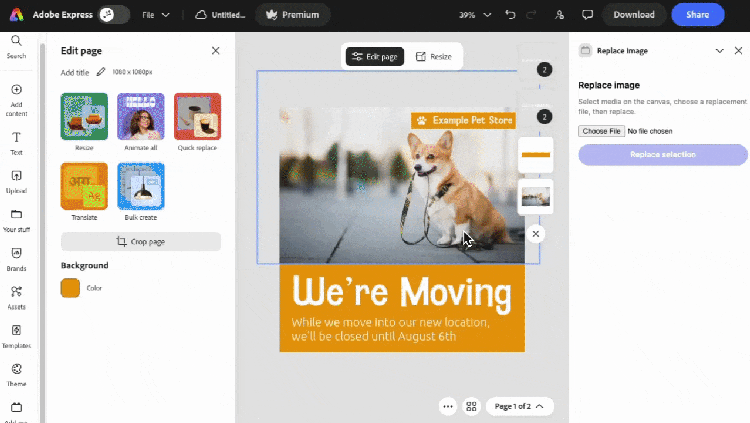Click the Undo arrow icon
This screenshot has height=423, width=750.
[510, 15]
